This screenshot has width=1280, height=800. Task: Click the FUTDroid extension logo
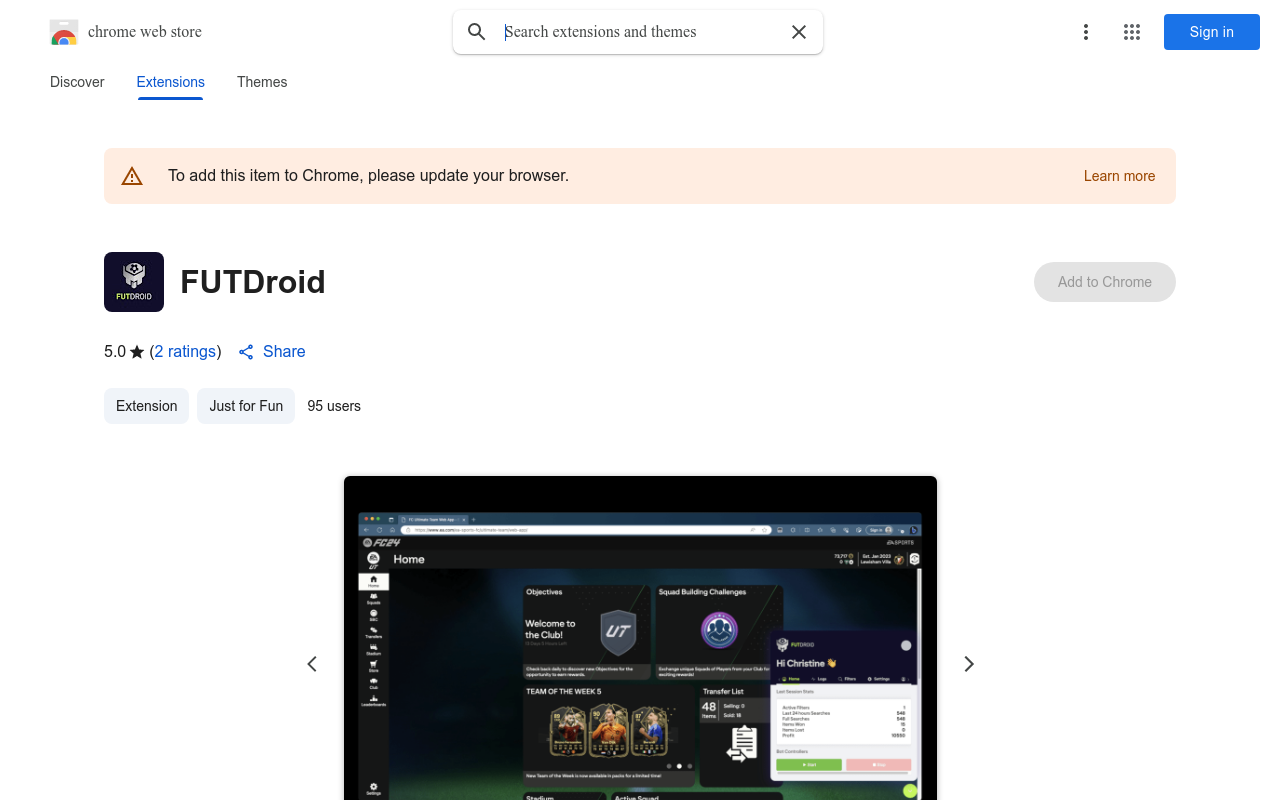[134, 282]
